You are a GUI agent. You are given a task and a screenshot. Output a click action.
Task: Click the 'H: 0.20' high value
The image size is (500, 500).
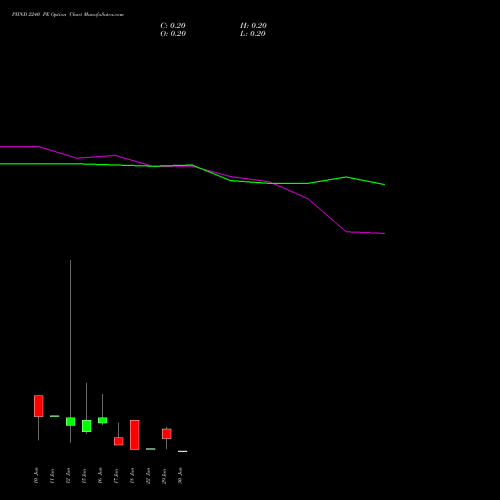click(x=253, y=26)
